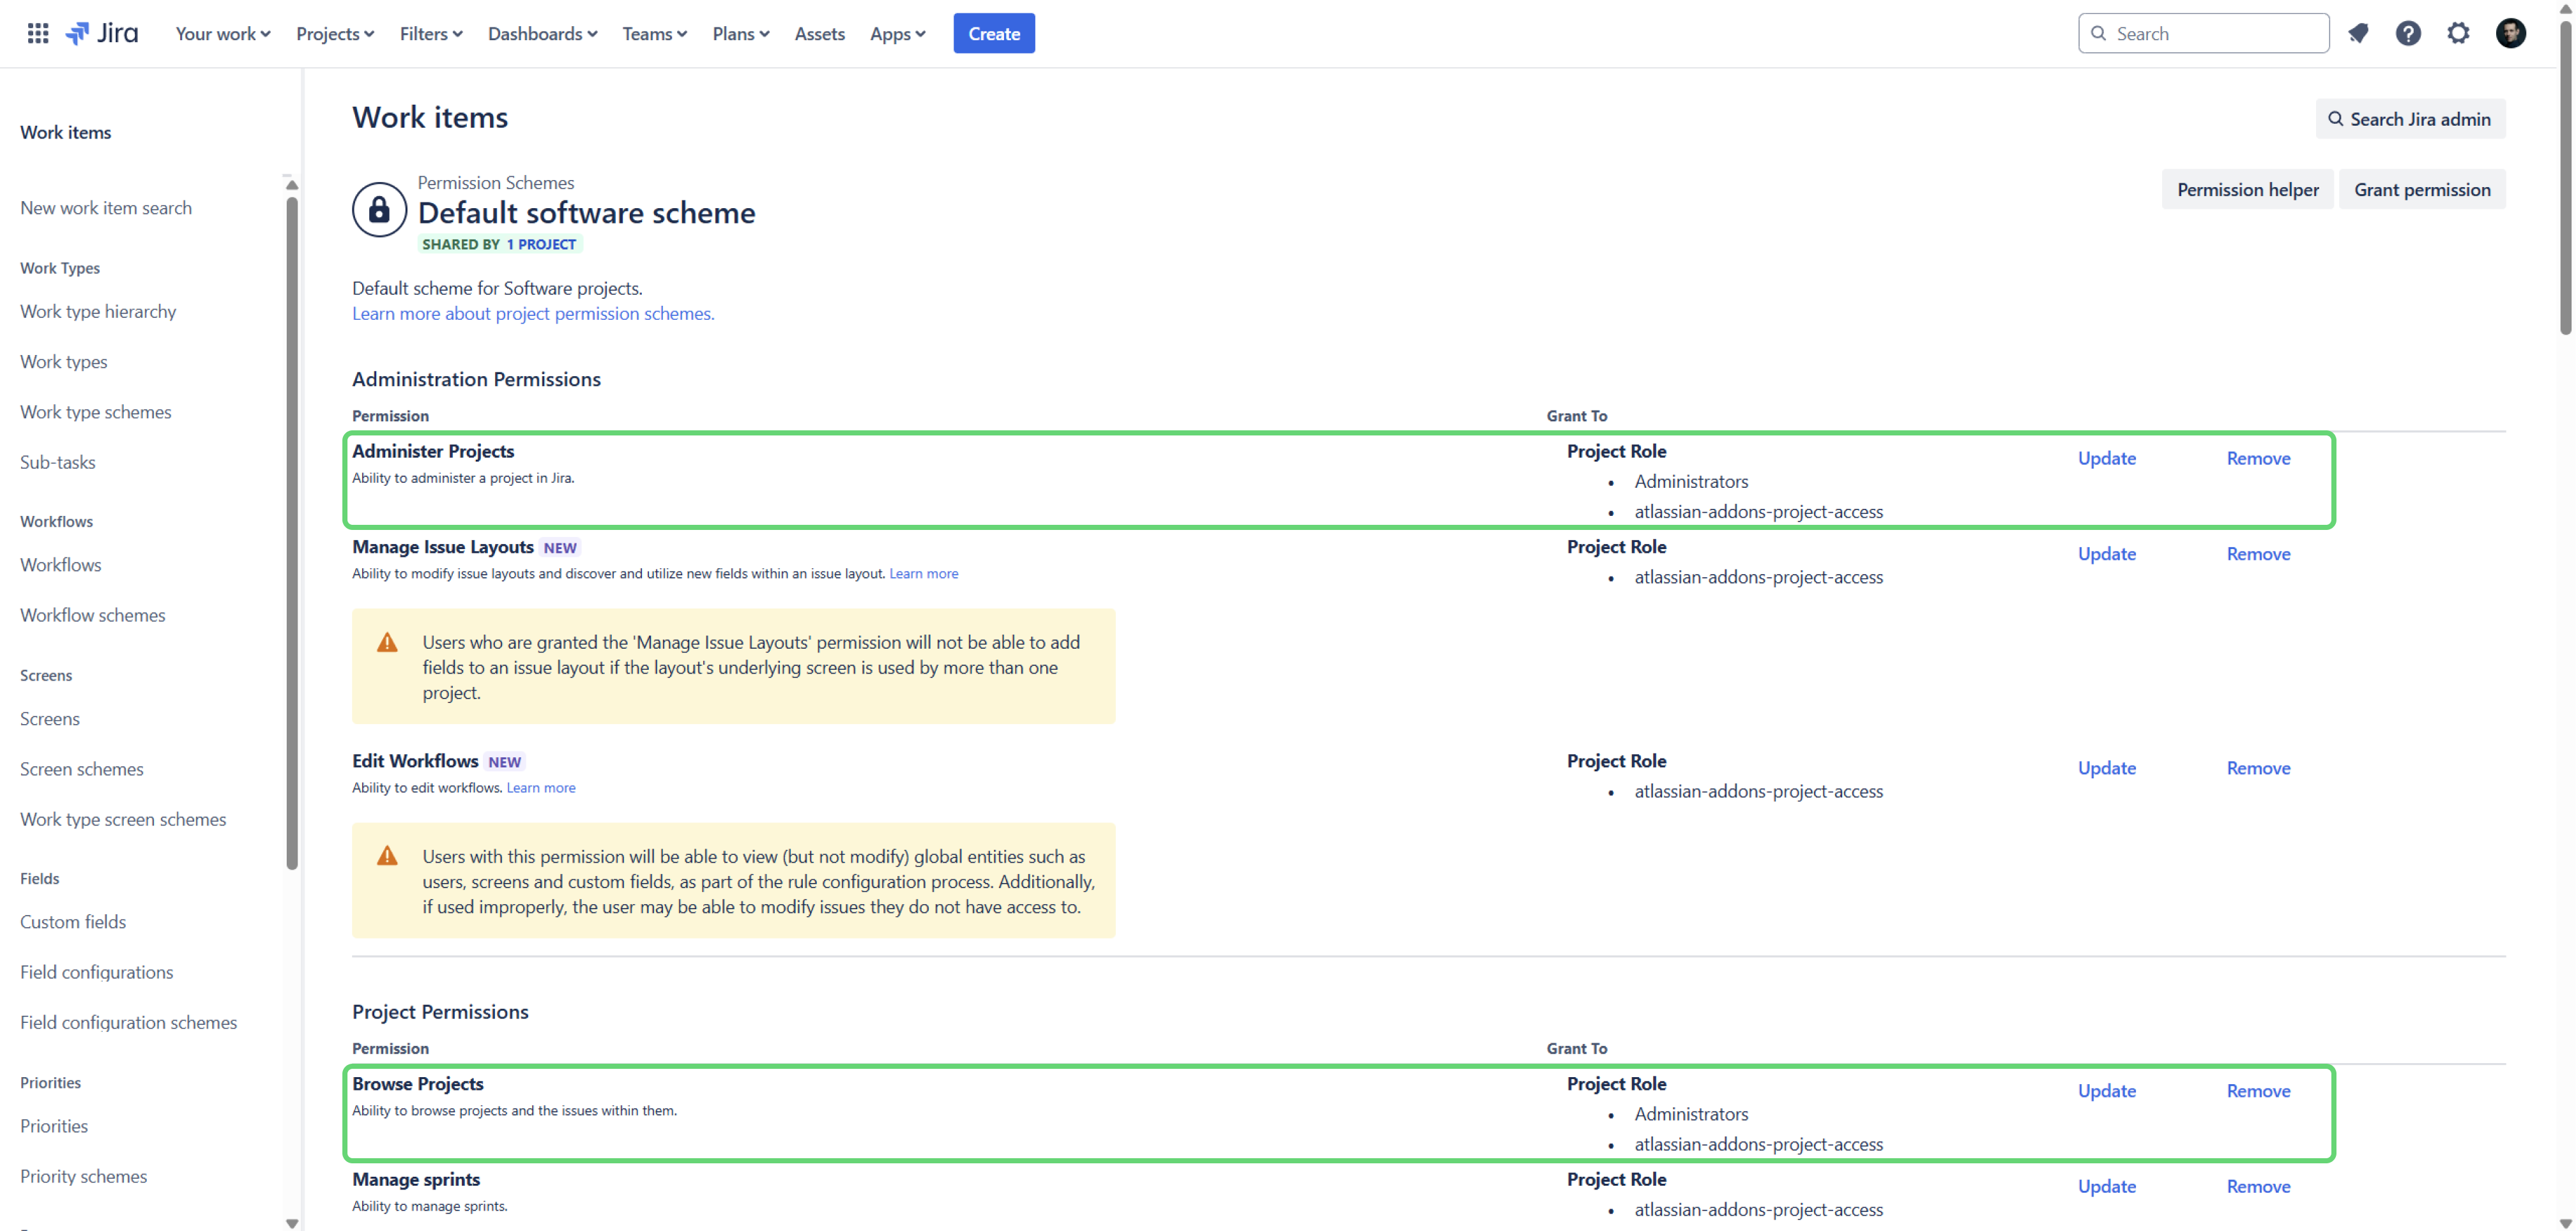The image size is (2576, 1231).
Task: Select Workflow schemes in the sidebar
Action: 92,614
